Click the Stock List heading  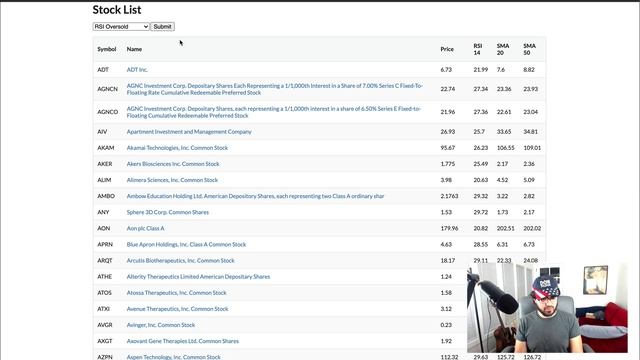pos(117,10)
